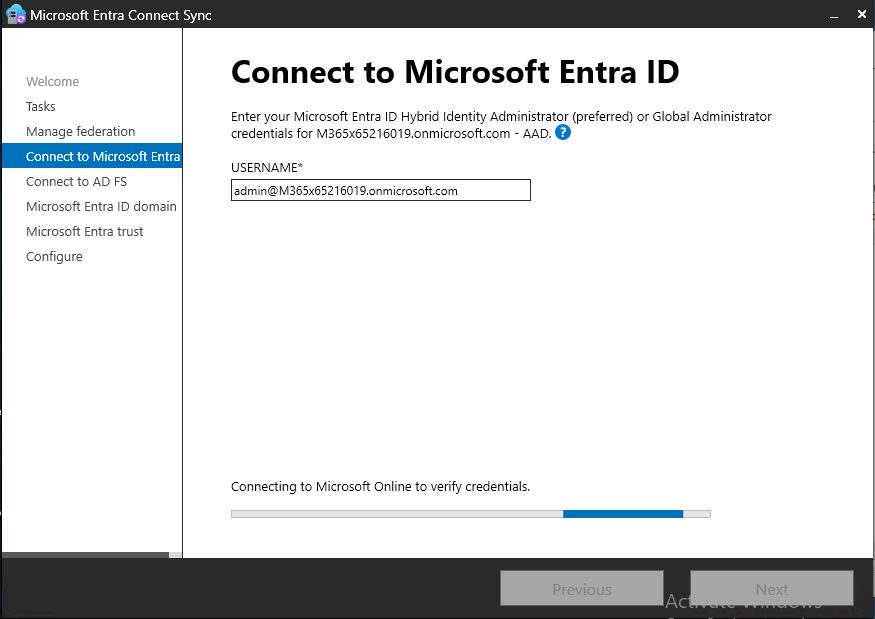
Task: Click the Entra Connect Sync app icon
Action: tap(15, 14)
